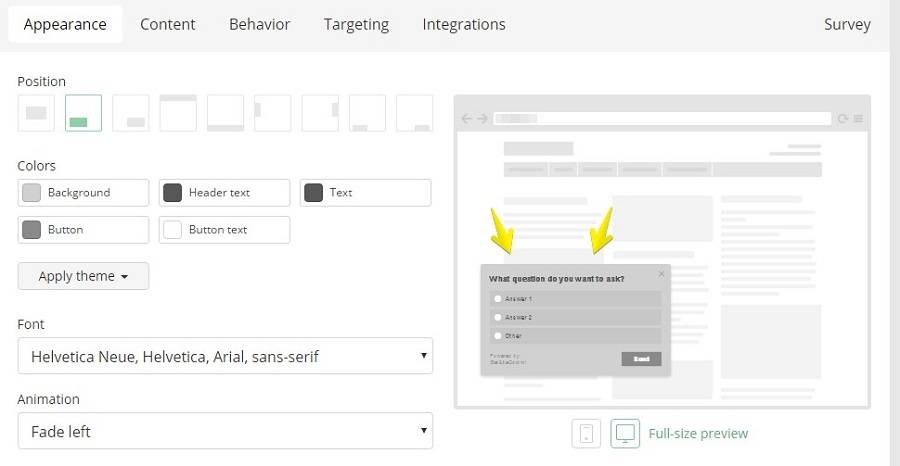Viewport: 900px width, 466px height.
Task: Choose the bottom-right box position icon
Action: coord(131,113)
